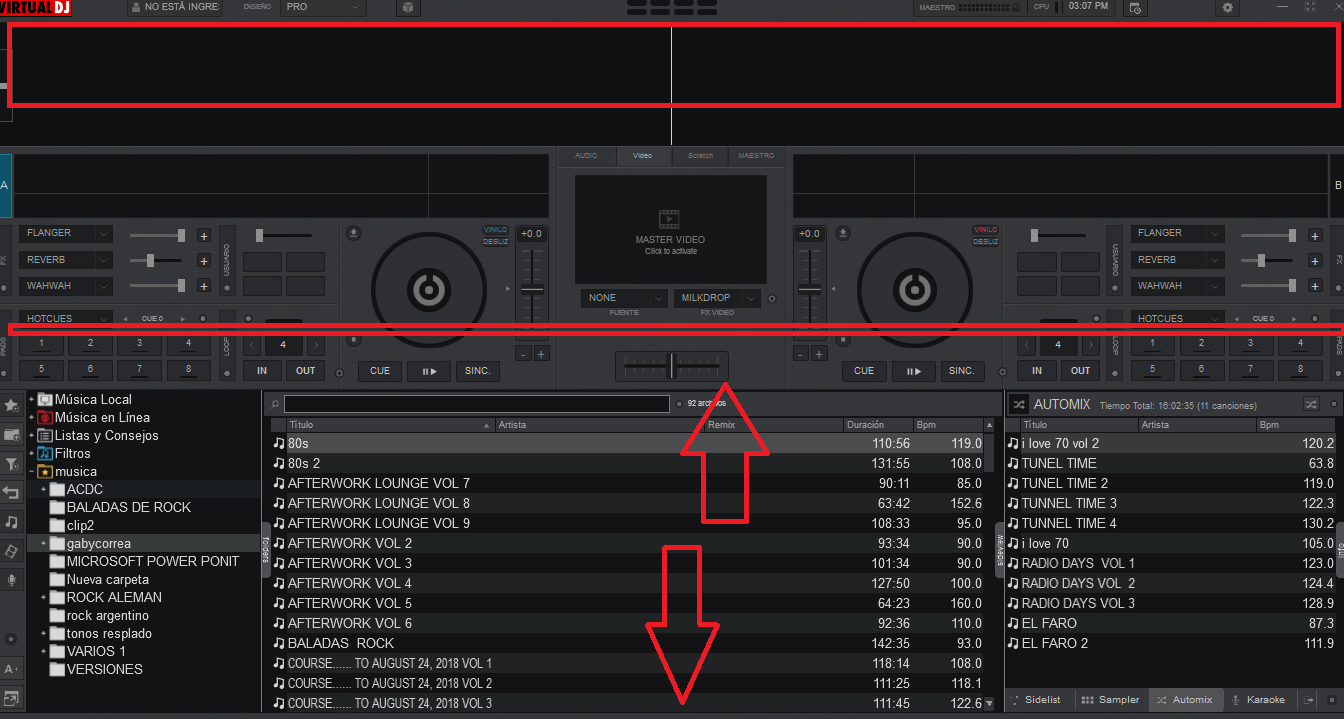Screen dimensions: 1344x719
Task: Click the back arrow icon in the browser sidebar
Action: pyautogui.click(x=12, y=493)
